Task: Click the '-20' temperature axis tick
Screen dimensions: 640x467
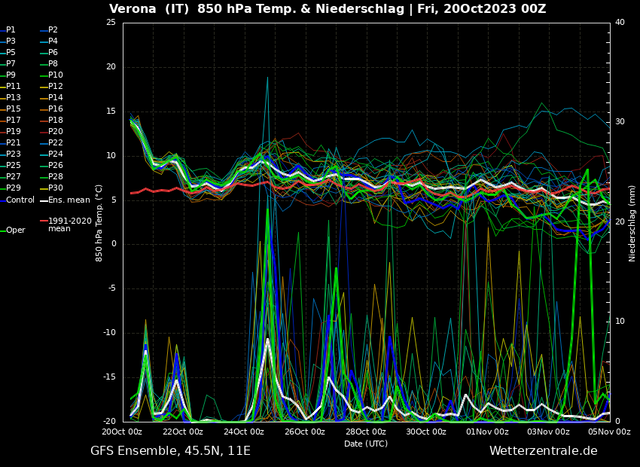Action: [109, 421]
